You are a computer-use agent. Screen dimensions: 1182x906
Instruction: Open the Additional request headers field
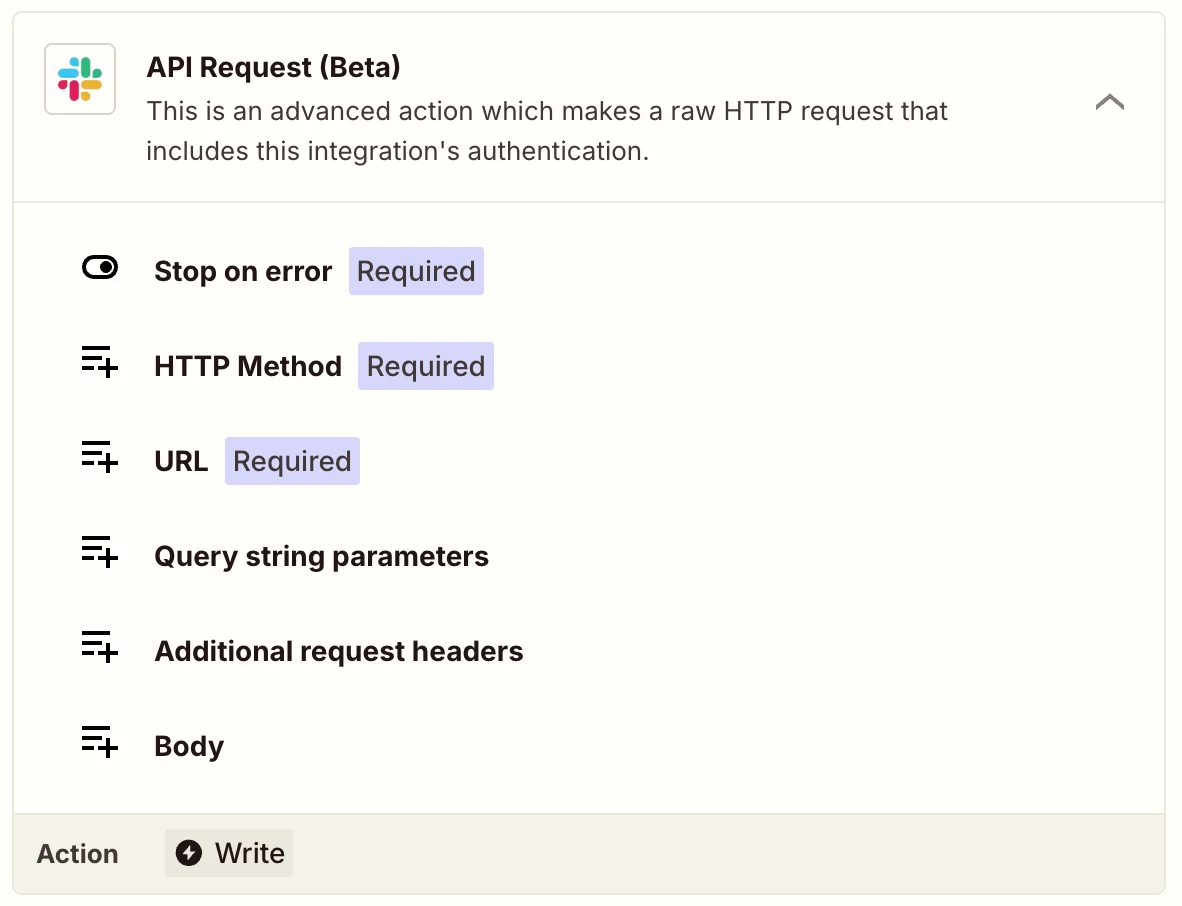tap(338, 652)
